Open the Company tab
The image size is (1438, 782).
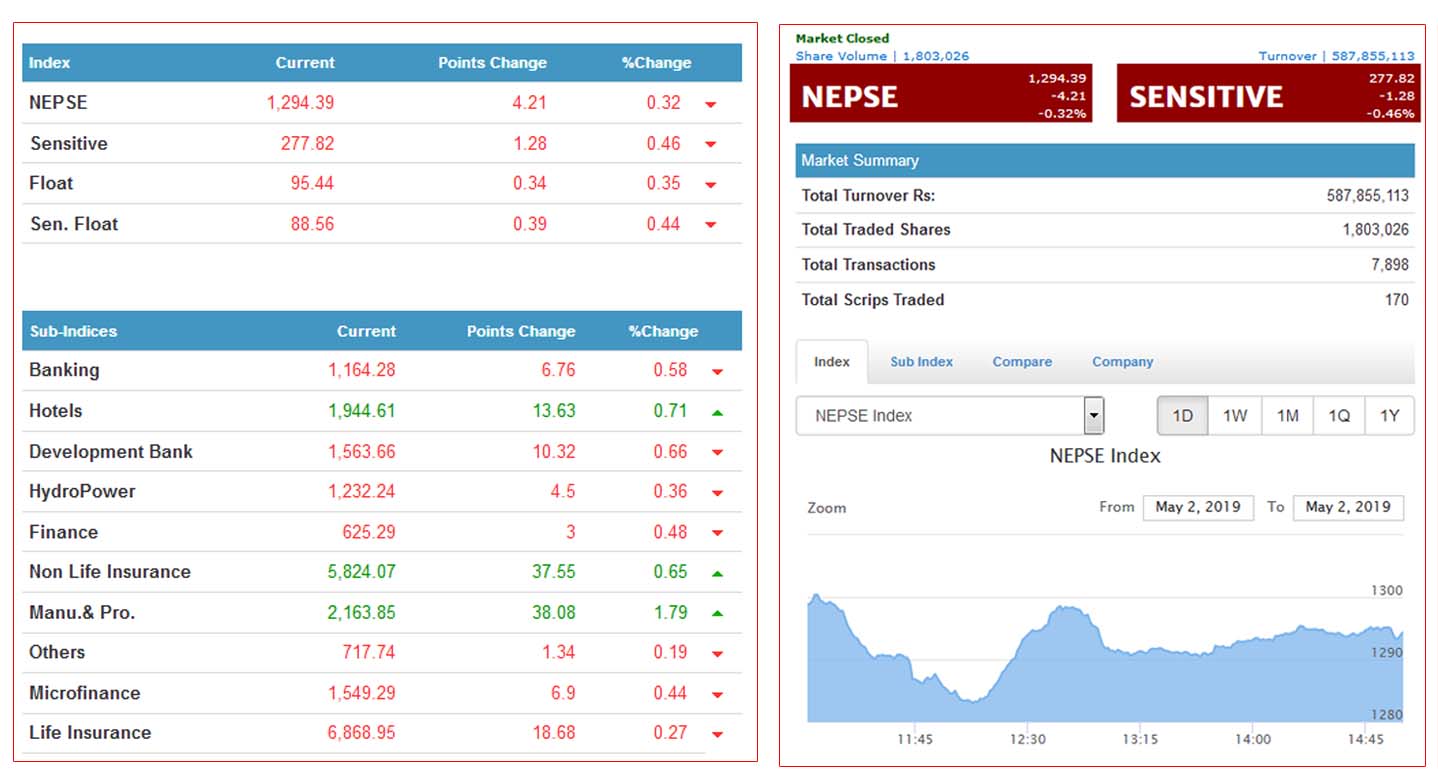(1122, 362)
